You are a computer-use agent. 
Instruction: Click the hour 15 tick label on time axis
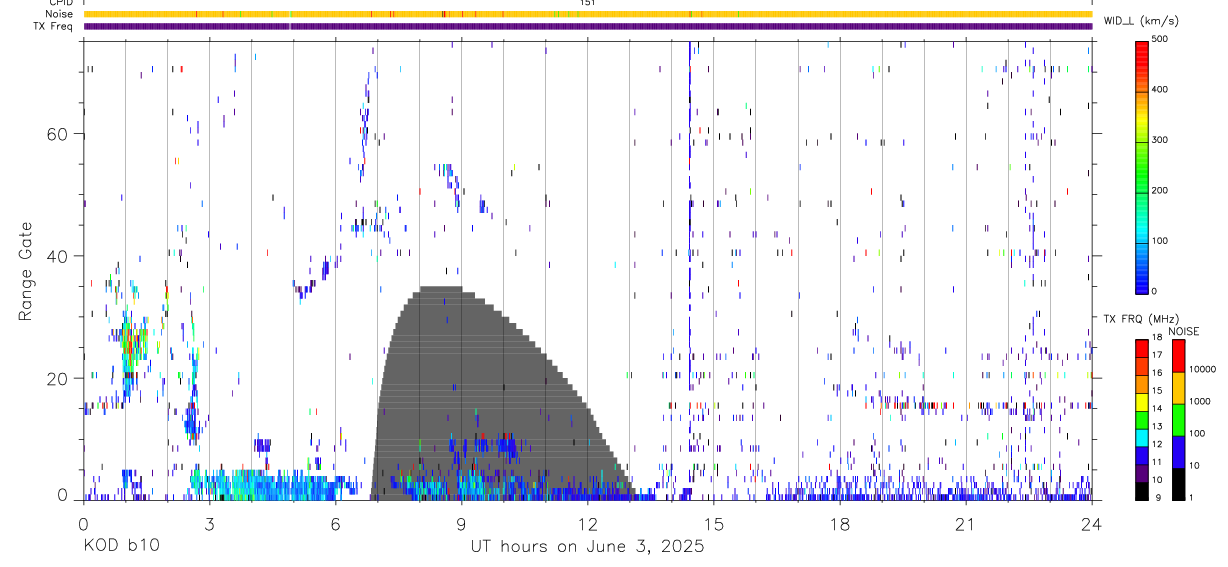[713, 523]
